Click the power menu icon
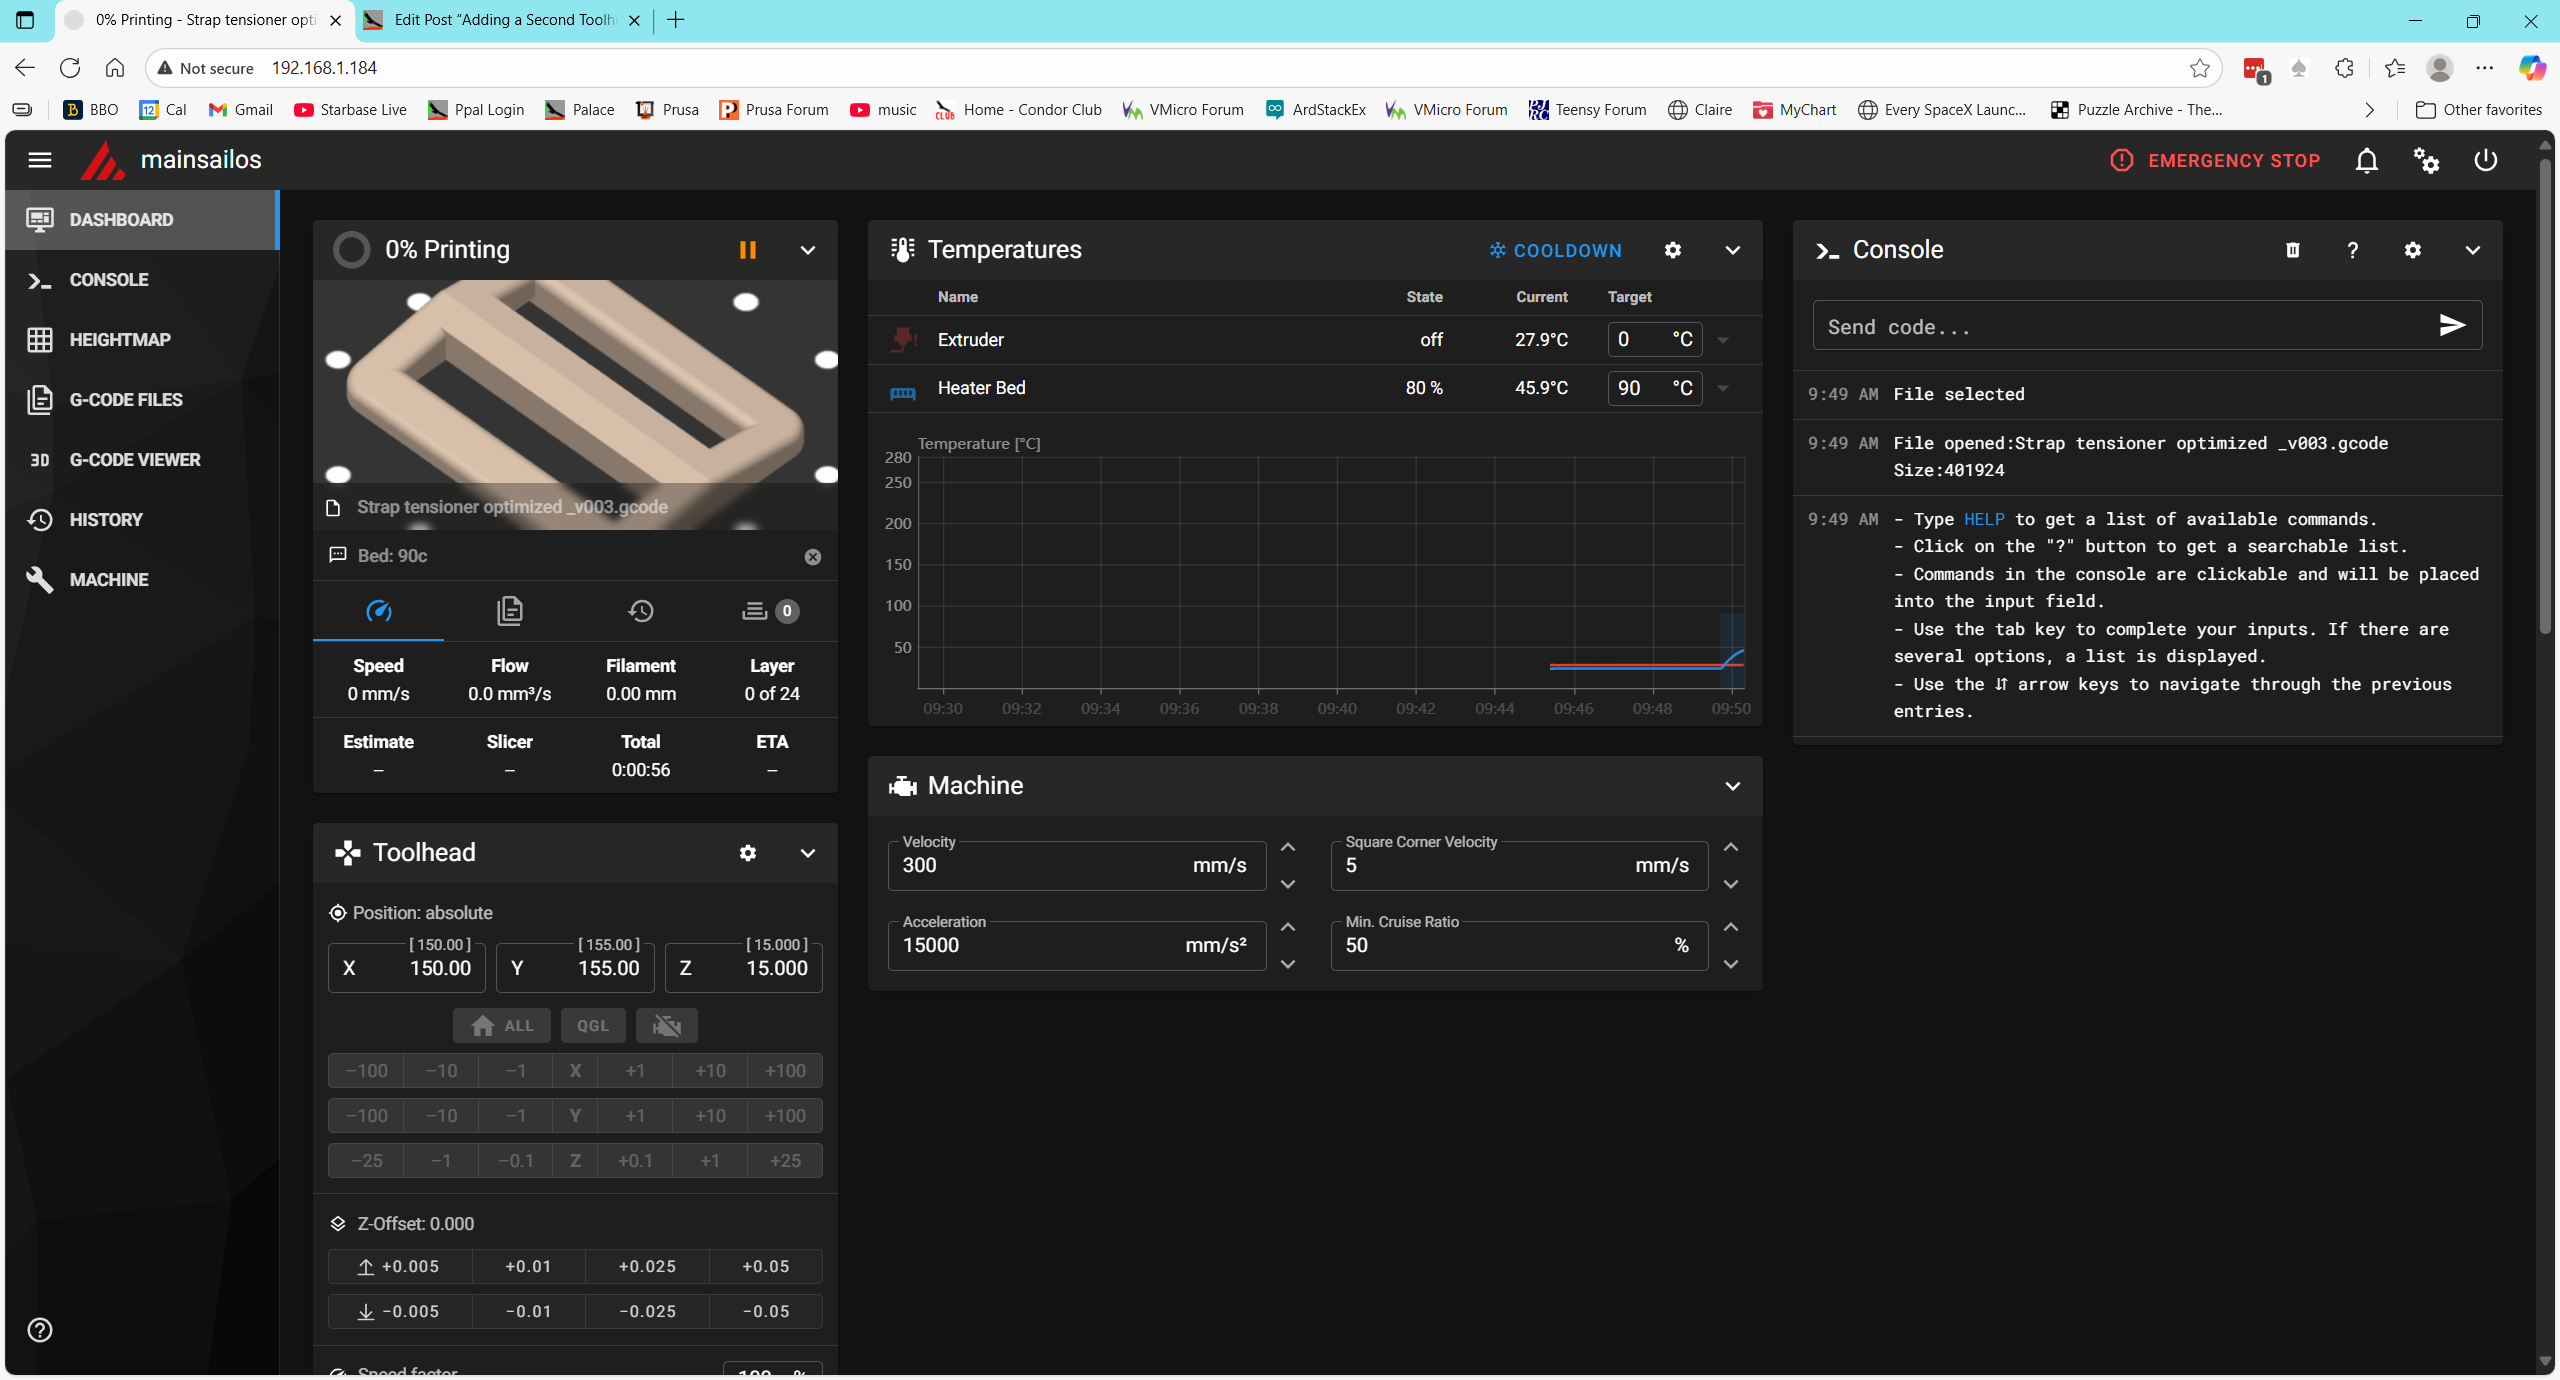This screenshot has height=1380, width=2560. [x=2486, y=160]
